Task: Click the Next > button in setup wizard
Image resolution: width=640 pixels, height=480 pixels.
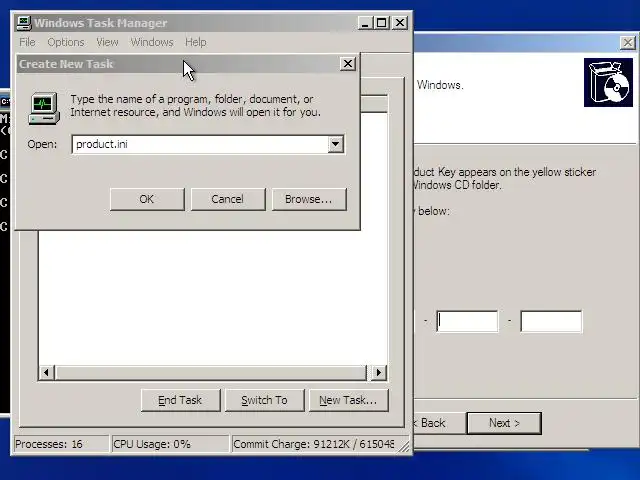Action: click(x=504, y=423)
